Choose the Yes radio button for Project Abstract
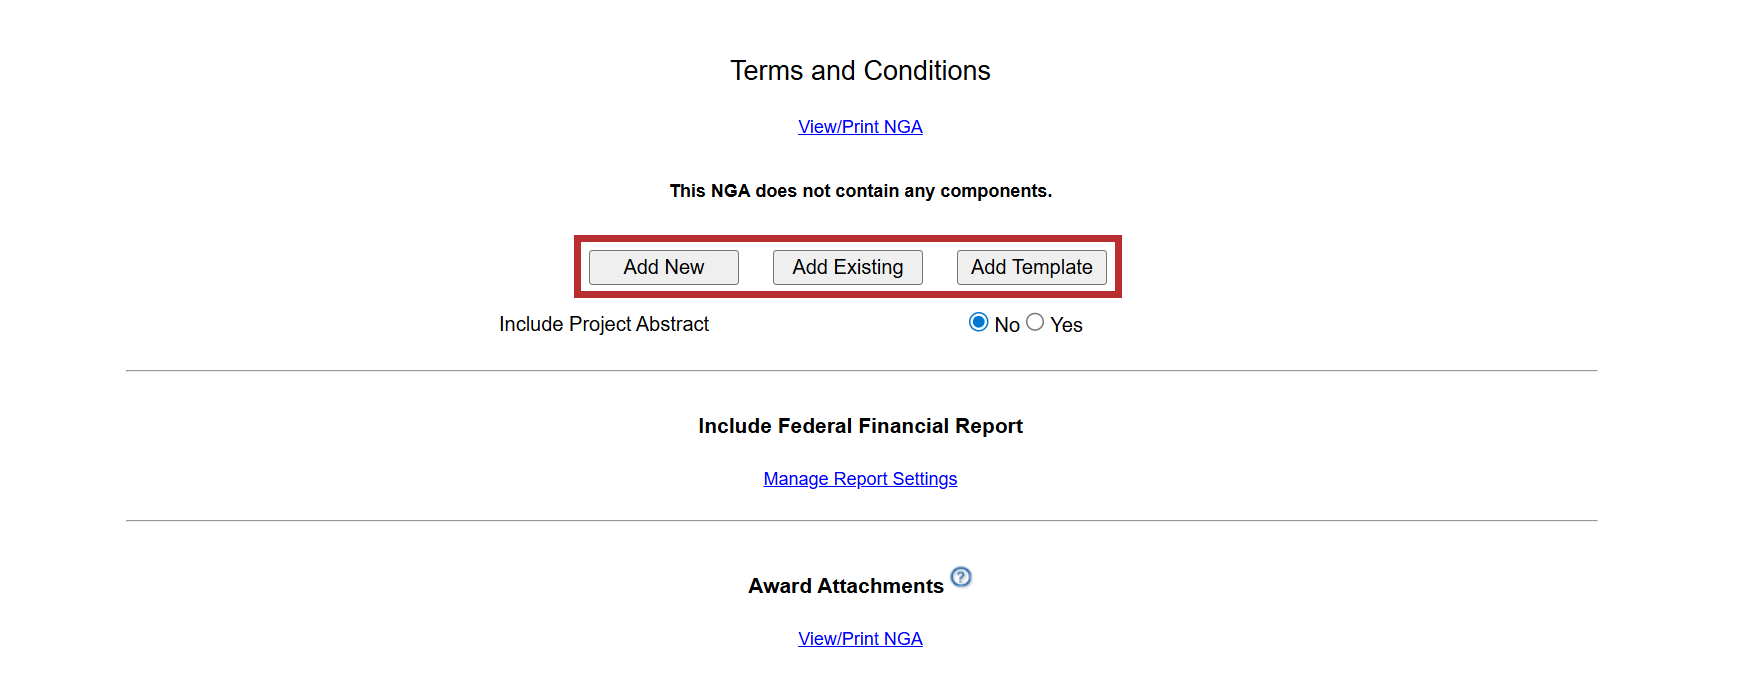 [1035, 322]
